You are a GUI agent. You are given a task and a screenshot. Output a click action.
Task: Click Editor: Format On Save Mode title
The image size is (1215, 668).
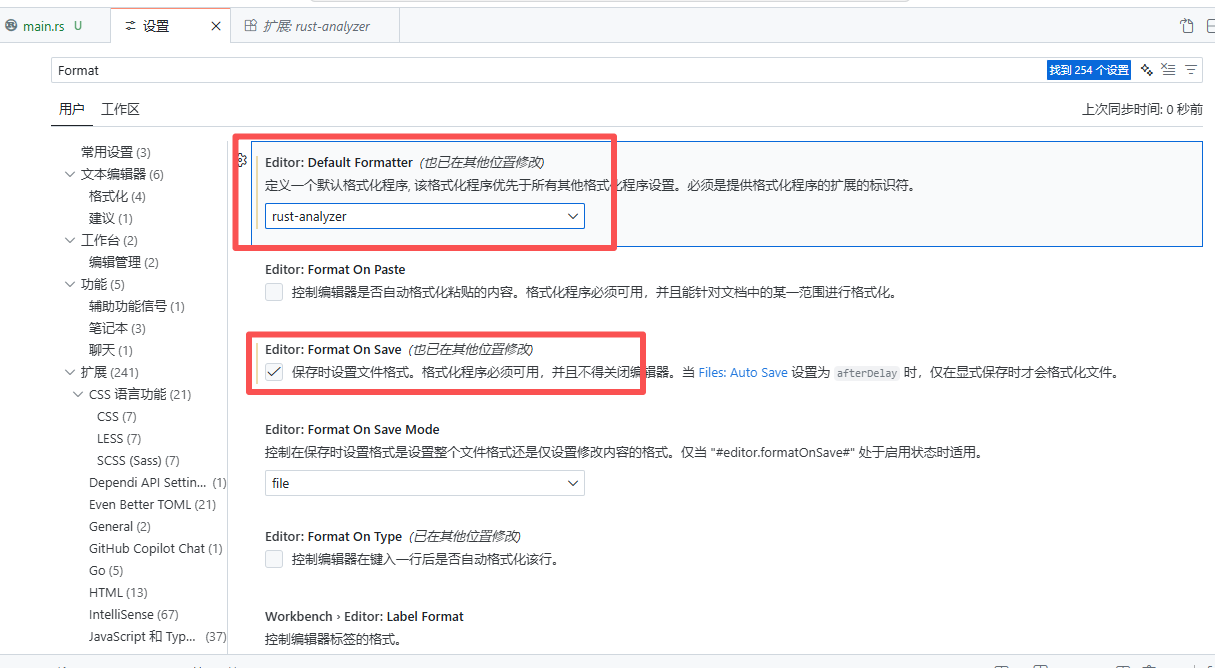pyautogui.click(x=352, y=429)
